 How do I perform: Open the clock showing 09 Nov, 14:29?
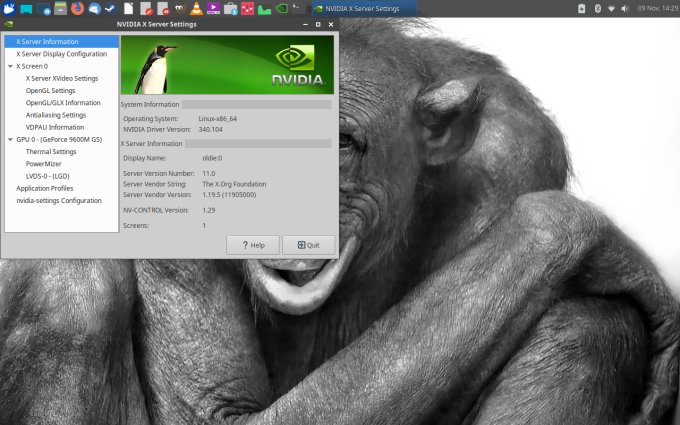(x=657, y=8)
